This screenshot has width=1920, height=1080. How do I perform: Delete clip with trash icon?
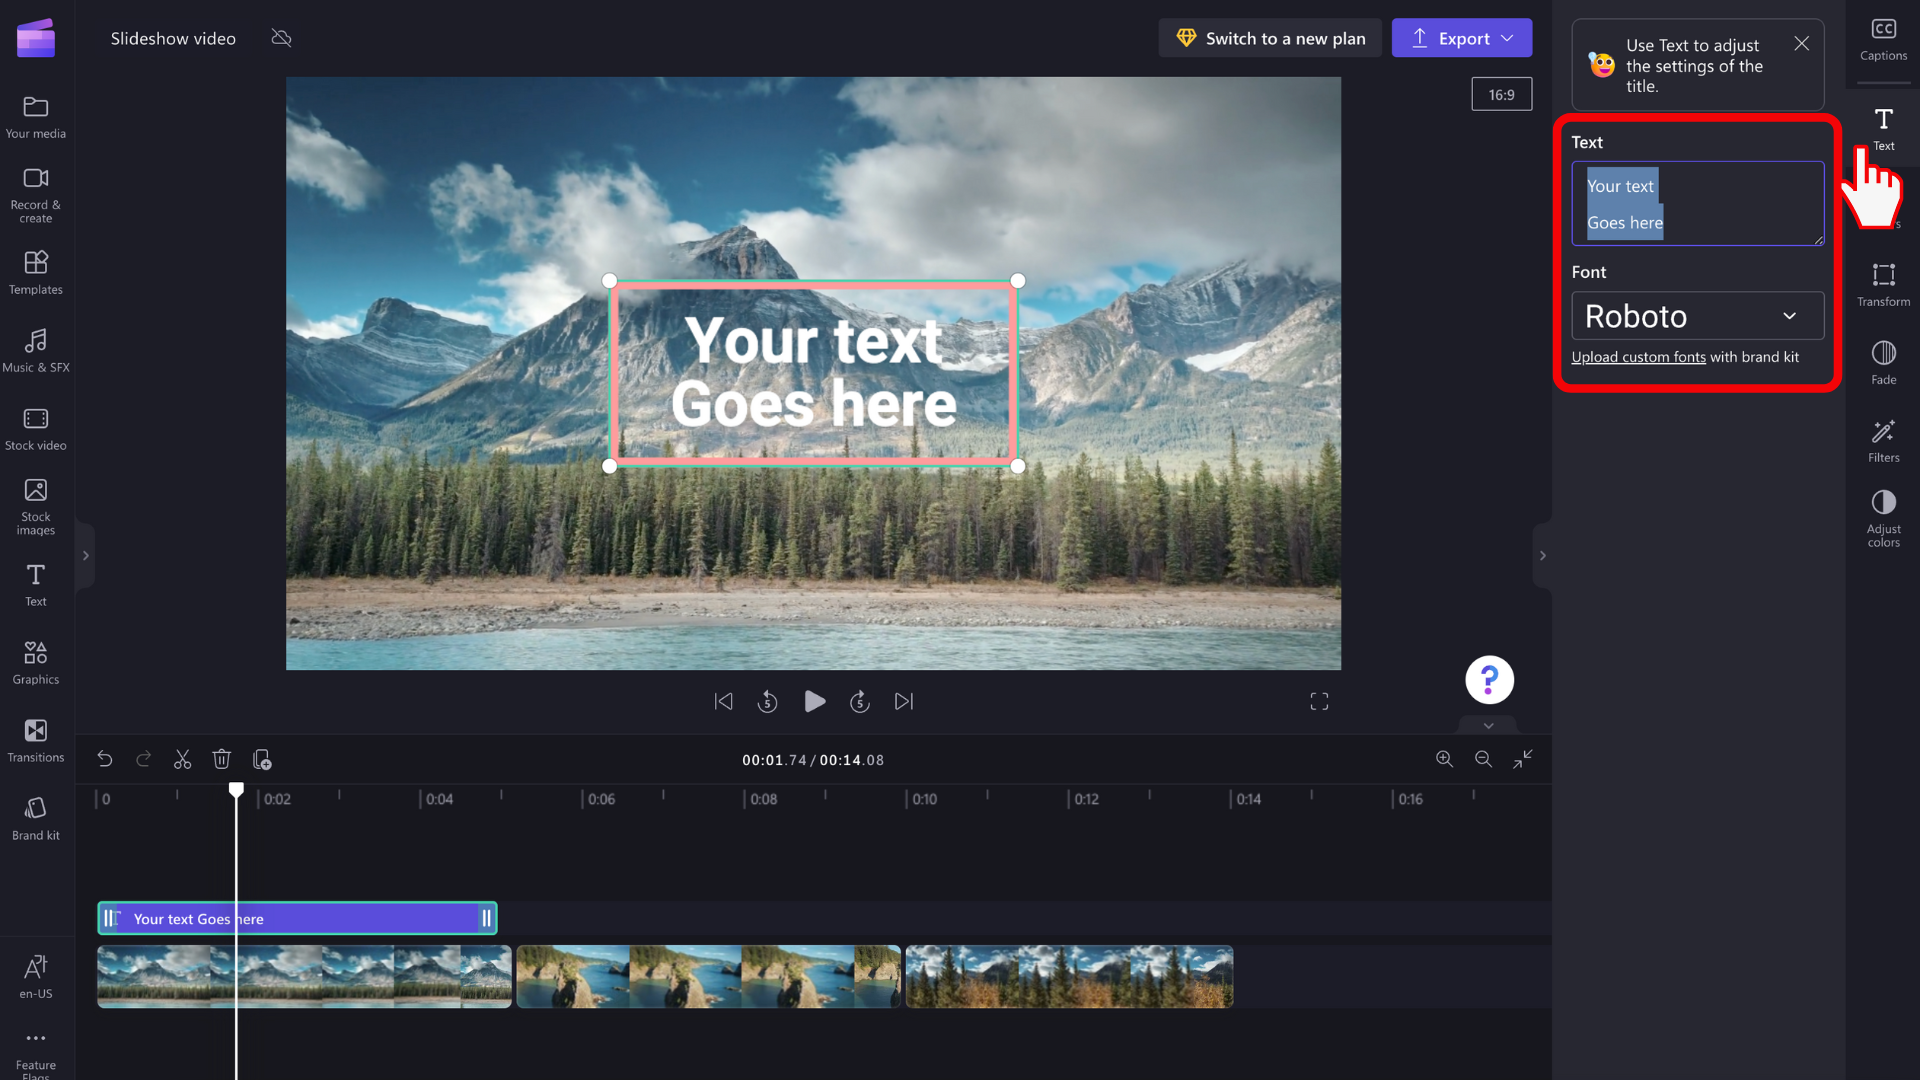pos(222,760)
